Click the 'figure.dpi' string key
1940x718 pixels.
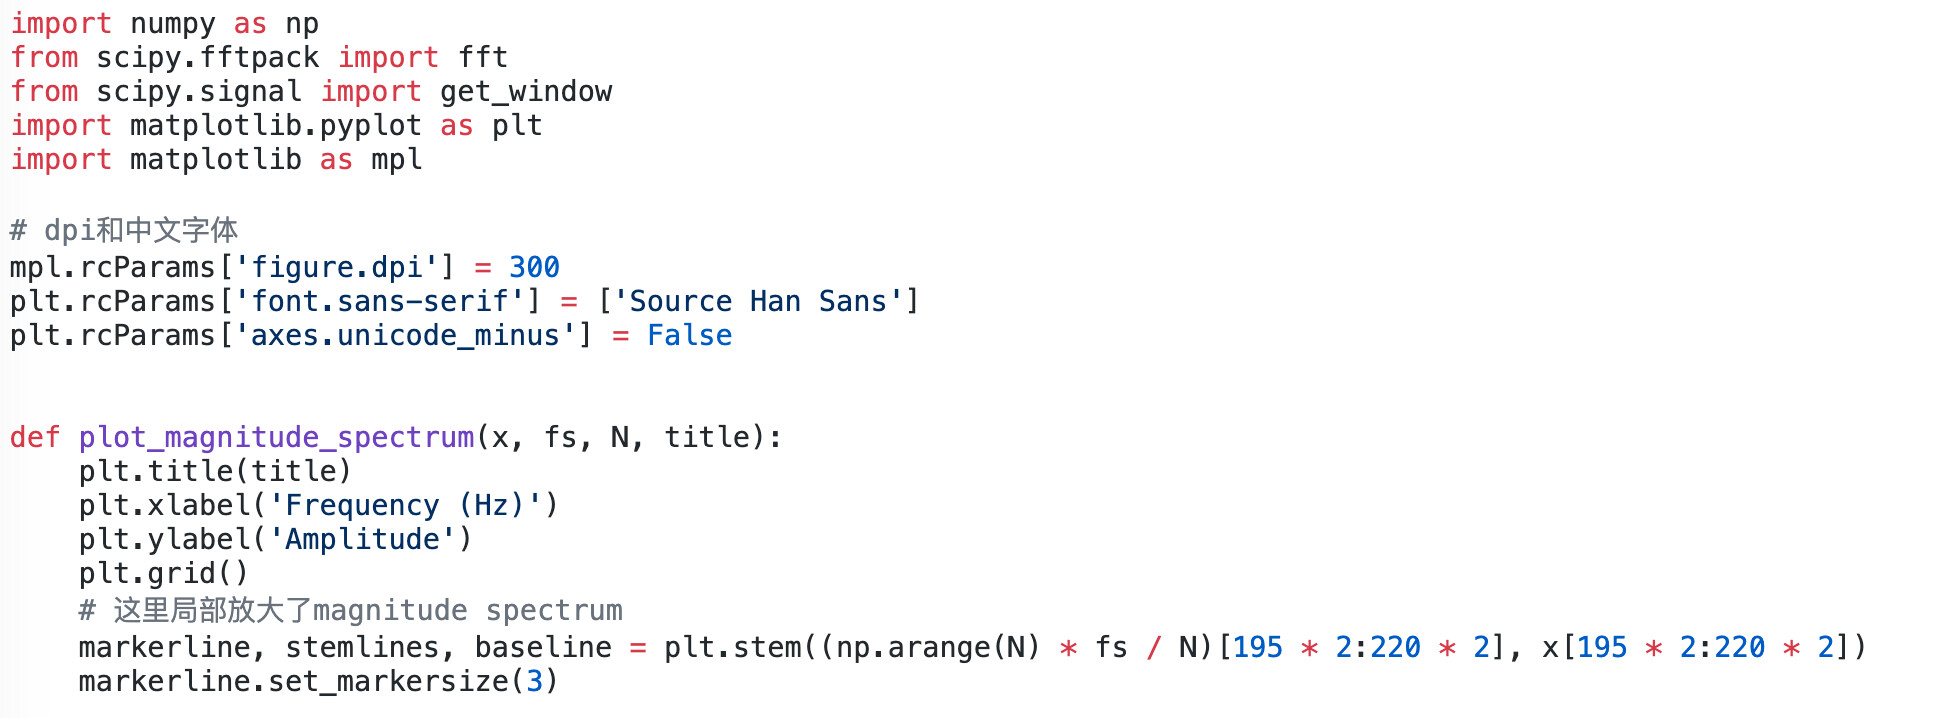[336, 267]
